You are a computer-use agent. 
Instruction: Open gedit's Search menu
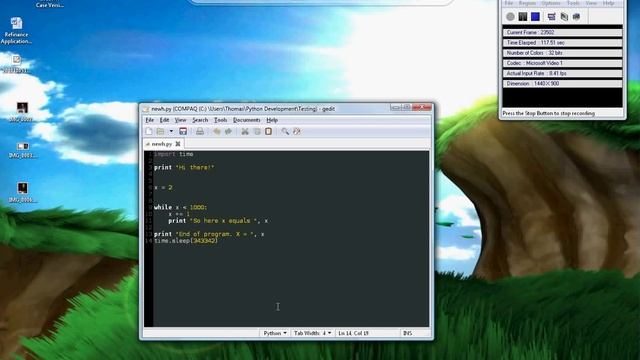pyautogui.click(x=200, y=120)
